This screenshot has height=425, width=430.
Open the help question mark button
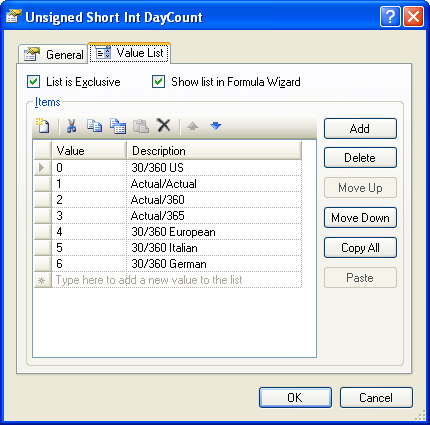point(390,16)
